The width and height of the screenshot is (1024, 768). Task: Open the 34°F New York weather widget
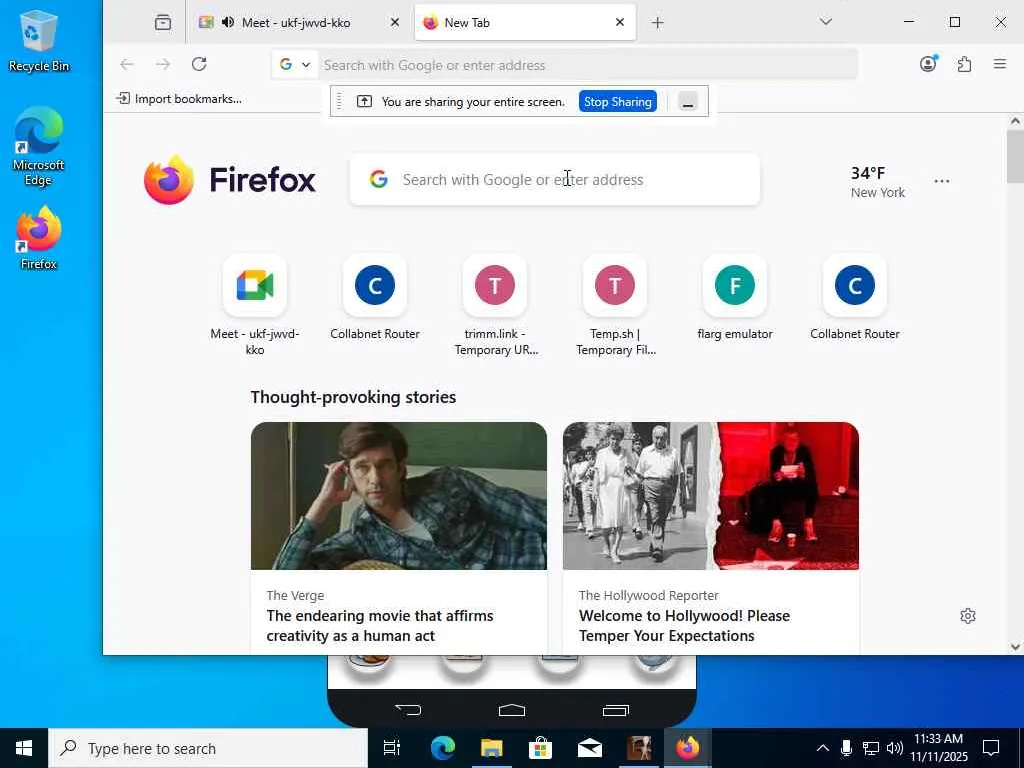877,182
